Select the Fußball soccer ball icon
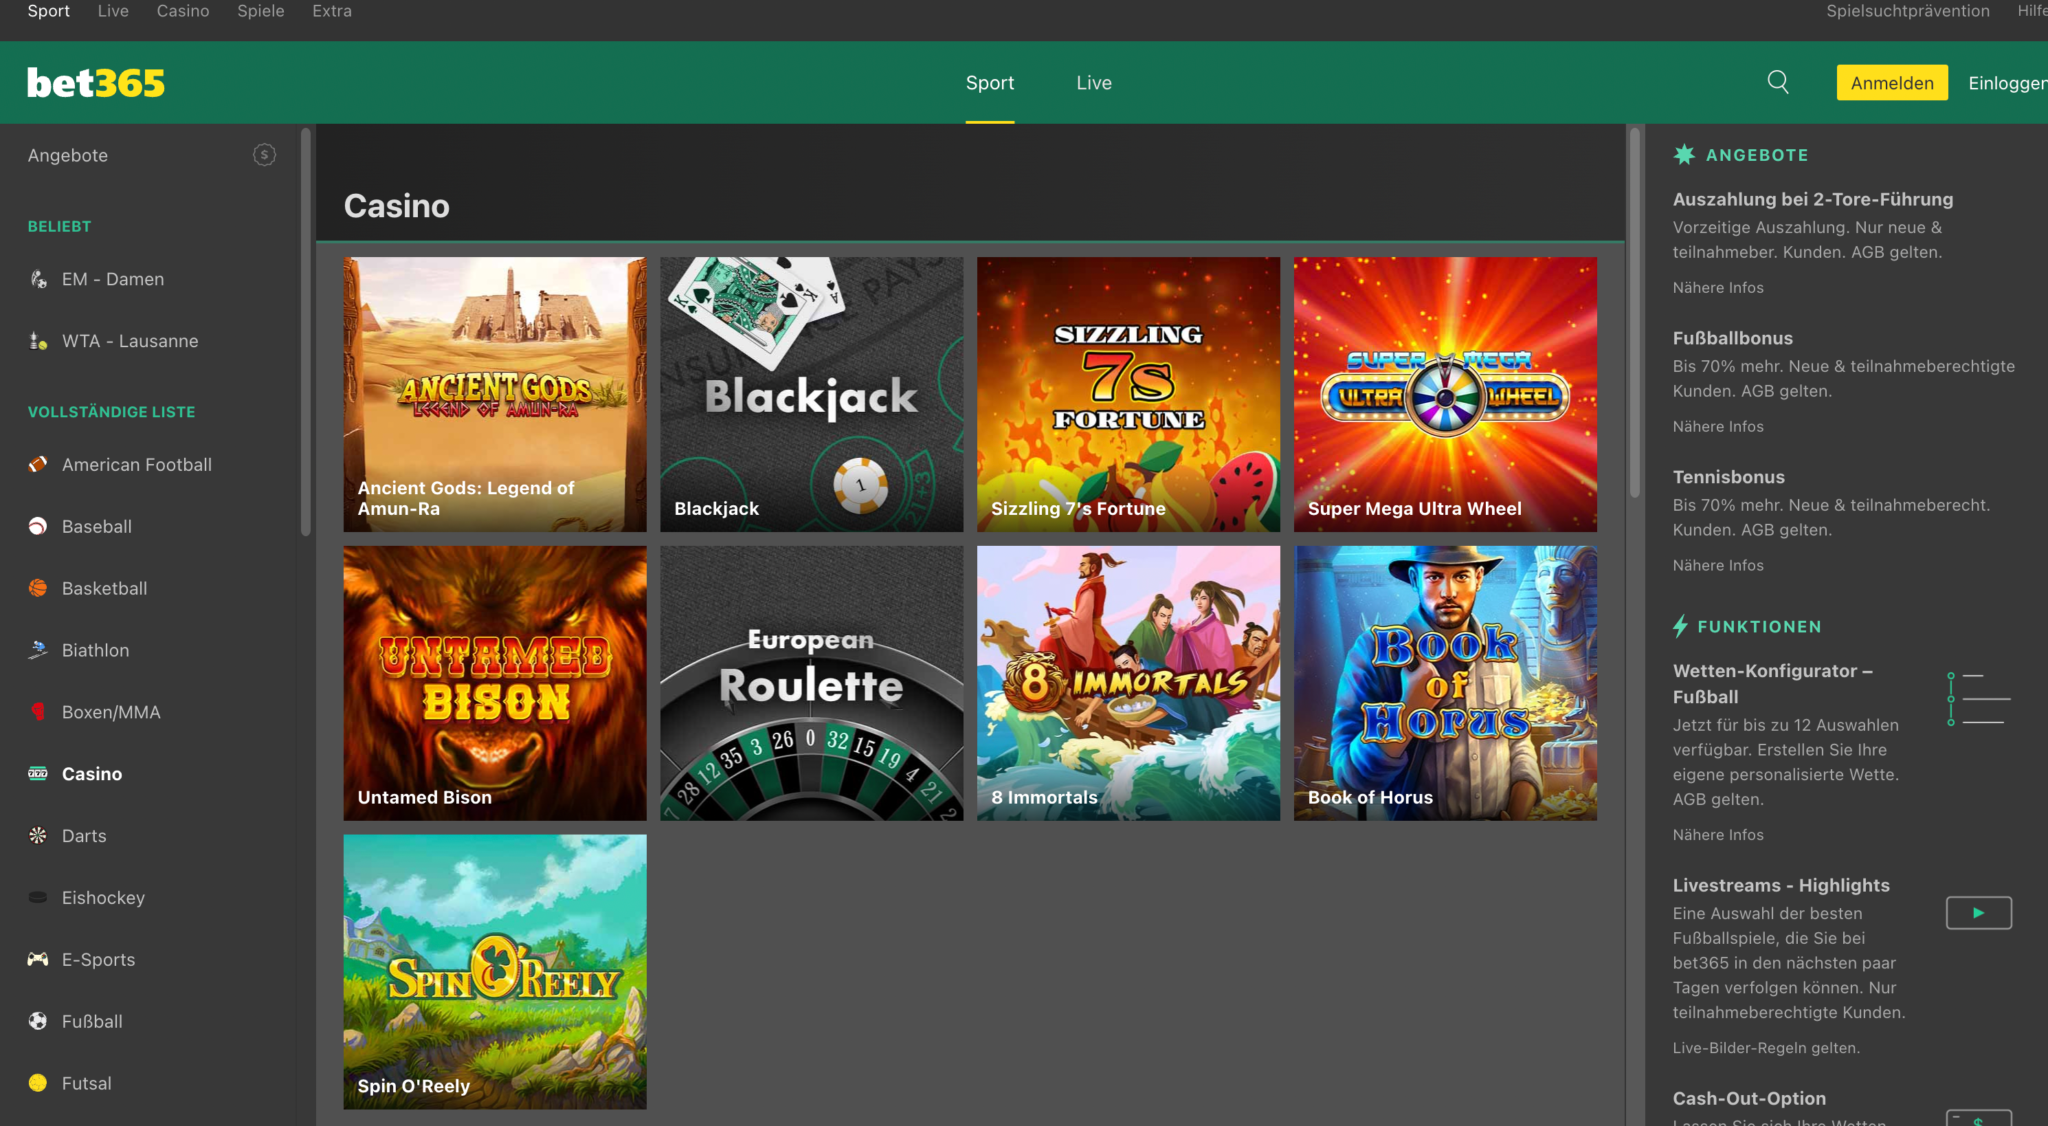This screenshot has height=1126, width=2048. tap(37, 1021)
